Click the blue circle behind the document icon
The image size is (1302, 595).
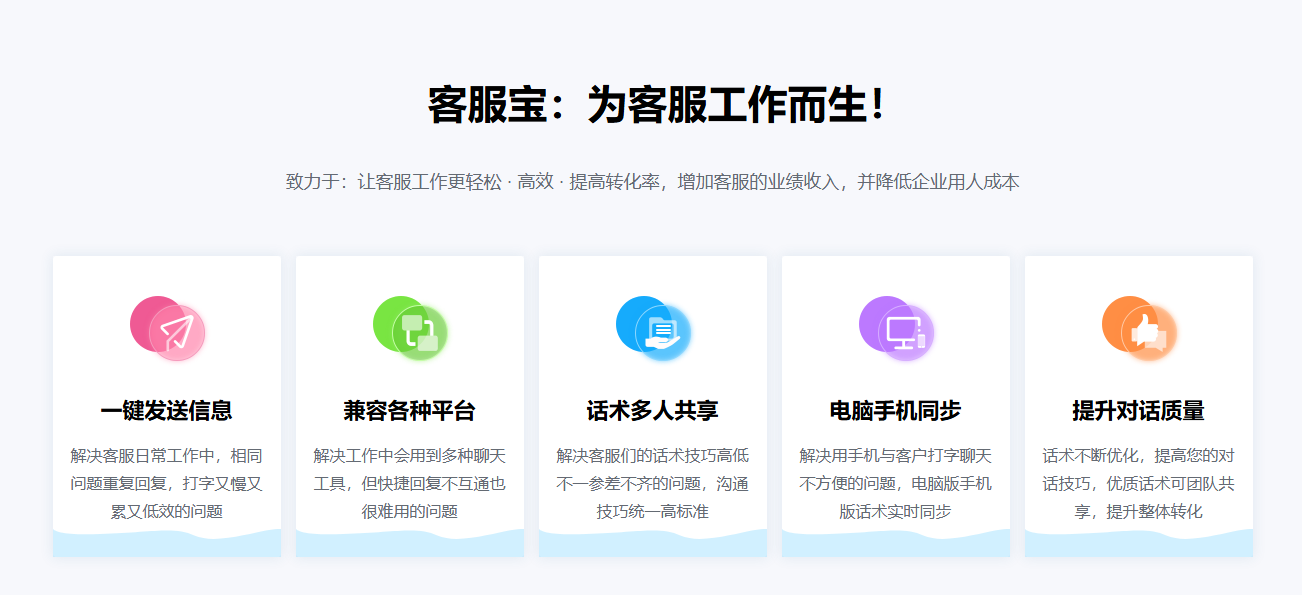[x=636, y=320]
